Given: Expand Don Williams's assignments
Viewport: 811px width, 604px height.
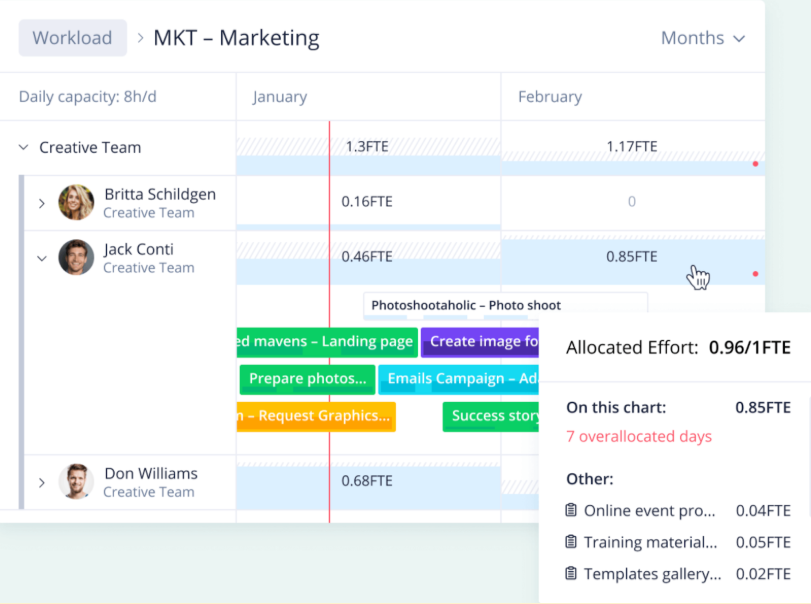Looking at the screenshot, I should (x=41, y=481).
